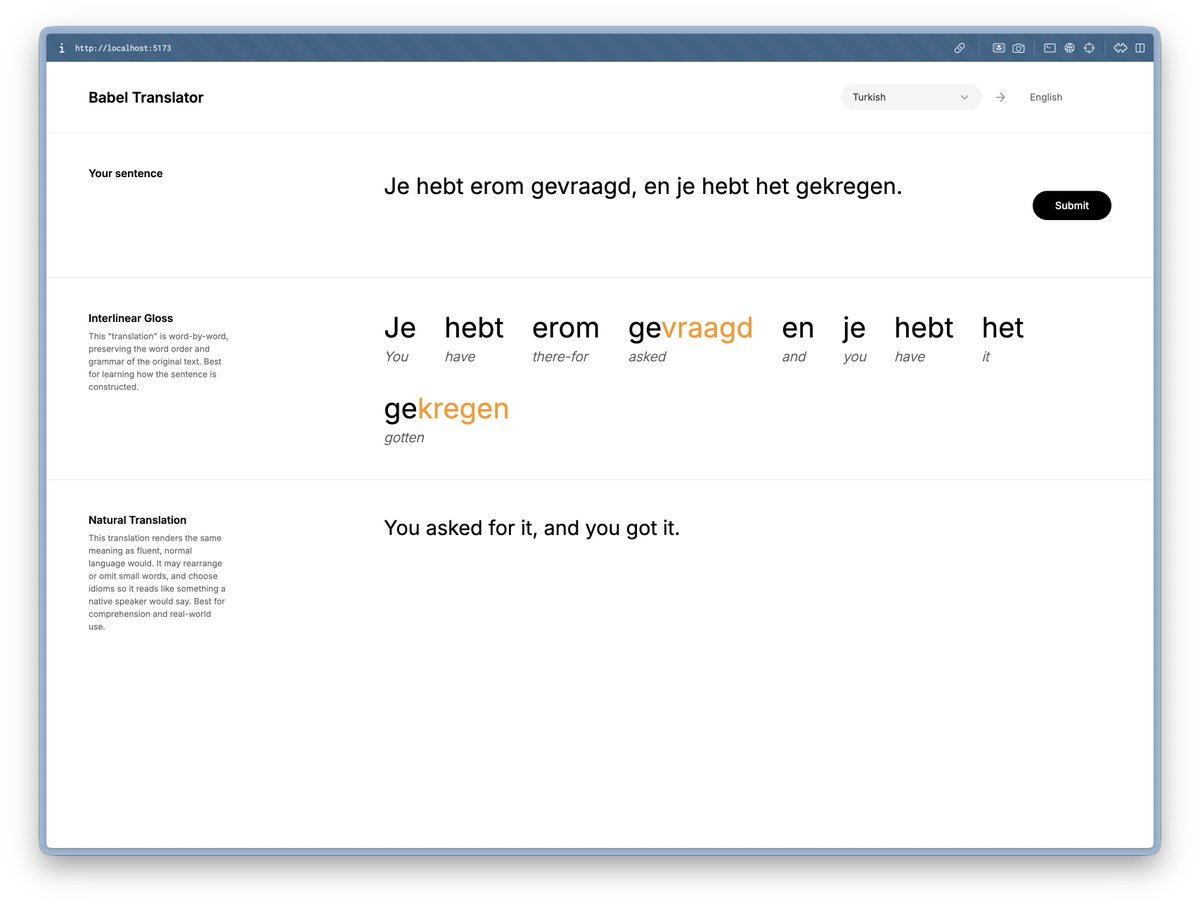Click the first capitalized word 'Je'

point(400,328)
